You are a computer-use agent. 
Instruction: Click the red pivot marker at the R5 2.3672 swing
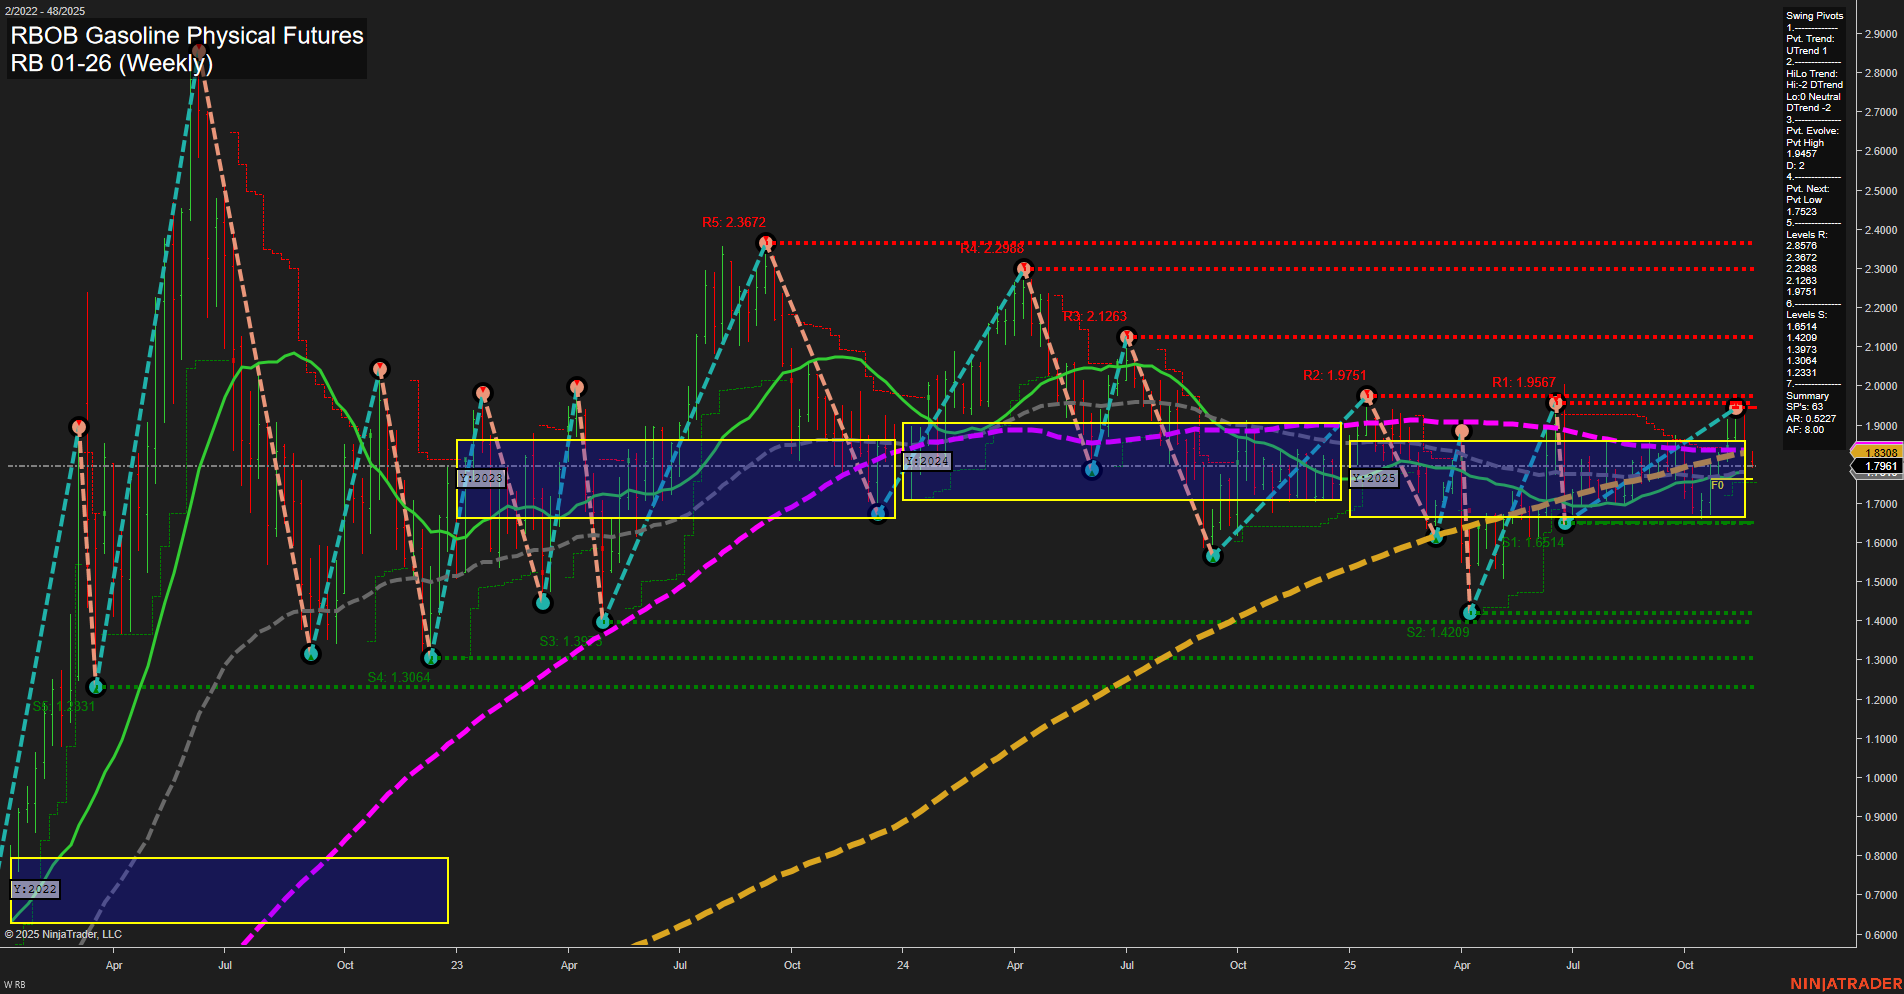tap(767, 241)
